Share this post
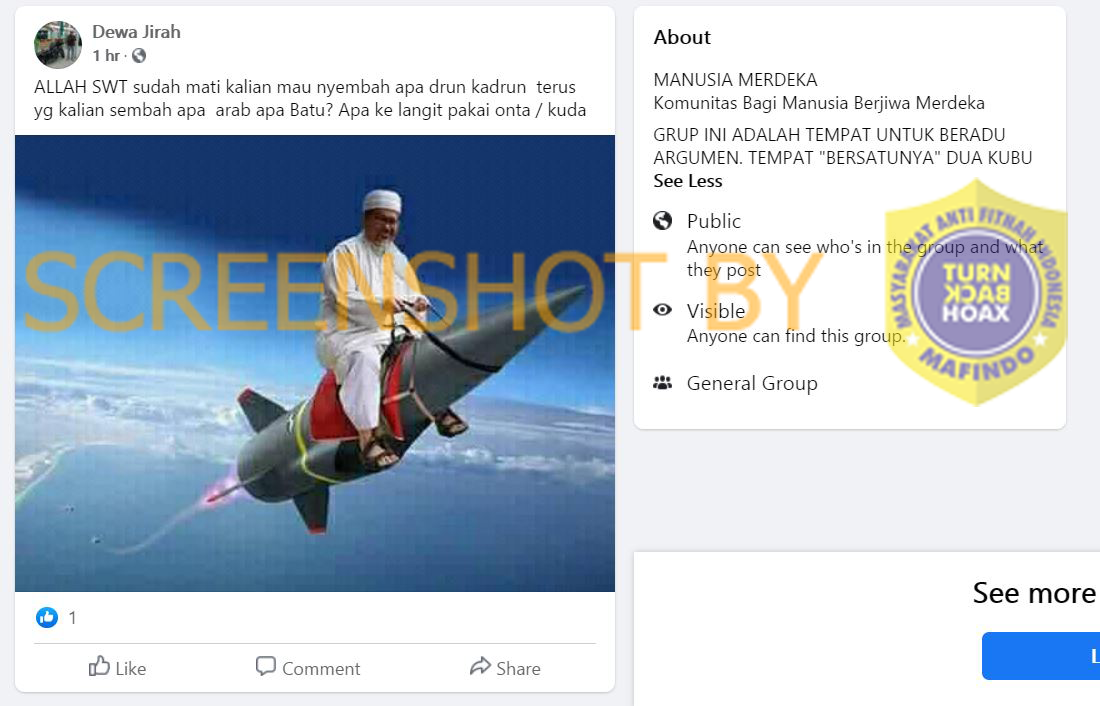1100x706 pixels. click(505, 667)
